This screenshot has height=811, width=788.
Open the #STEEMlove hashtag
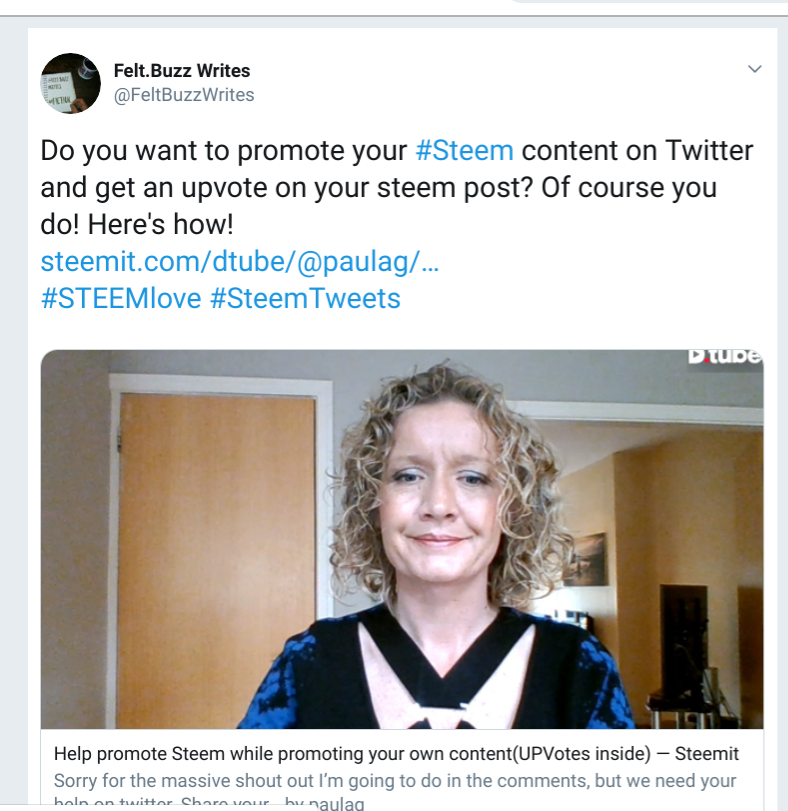pos(121,298)
